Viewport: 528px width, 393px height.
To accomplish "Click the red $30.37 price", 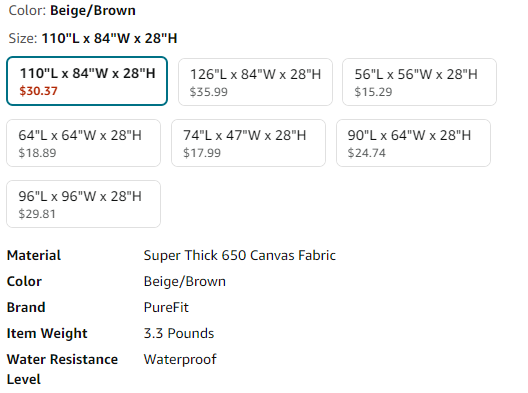I will click(x=38, y=91).
